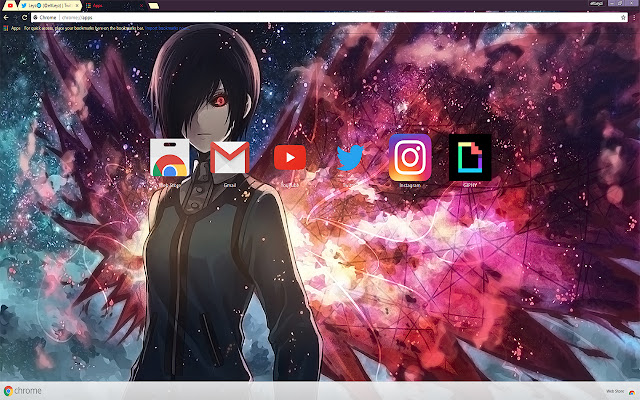Close the Twitter tab
Screen dimensions: 640x400
click(x=77, y=5)
